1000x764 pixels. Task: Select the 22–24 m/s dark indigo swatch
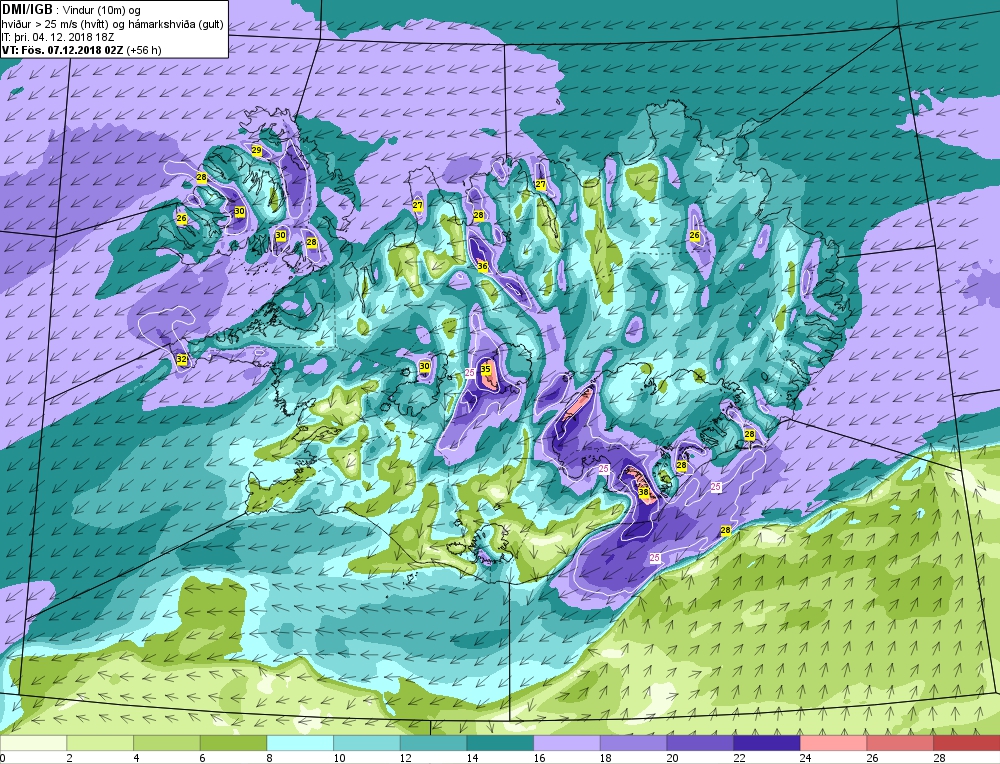[x=767, y=743]
